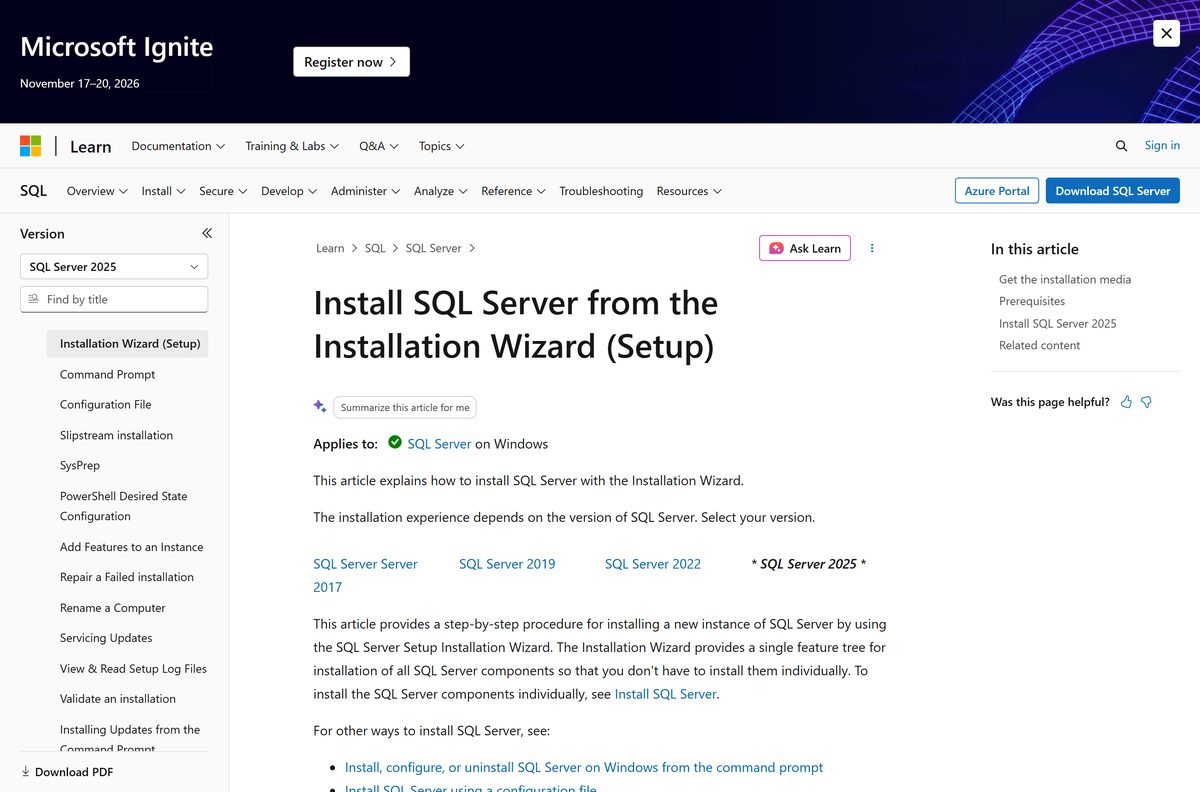1200x792 pixels.
Task: Open the Secure dropdown
Action: (x=223, y=191)
